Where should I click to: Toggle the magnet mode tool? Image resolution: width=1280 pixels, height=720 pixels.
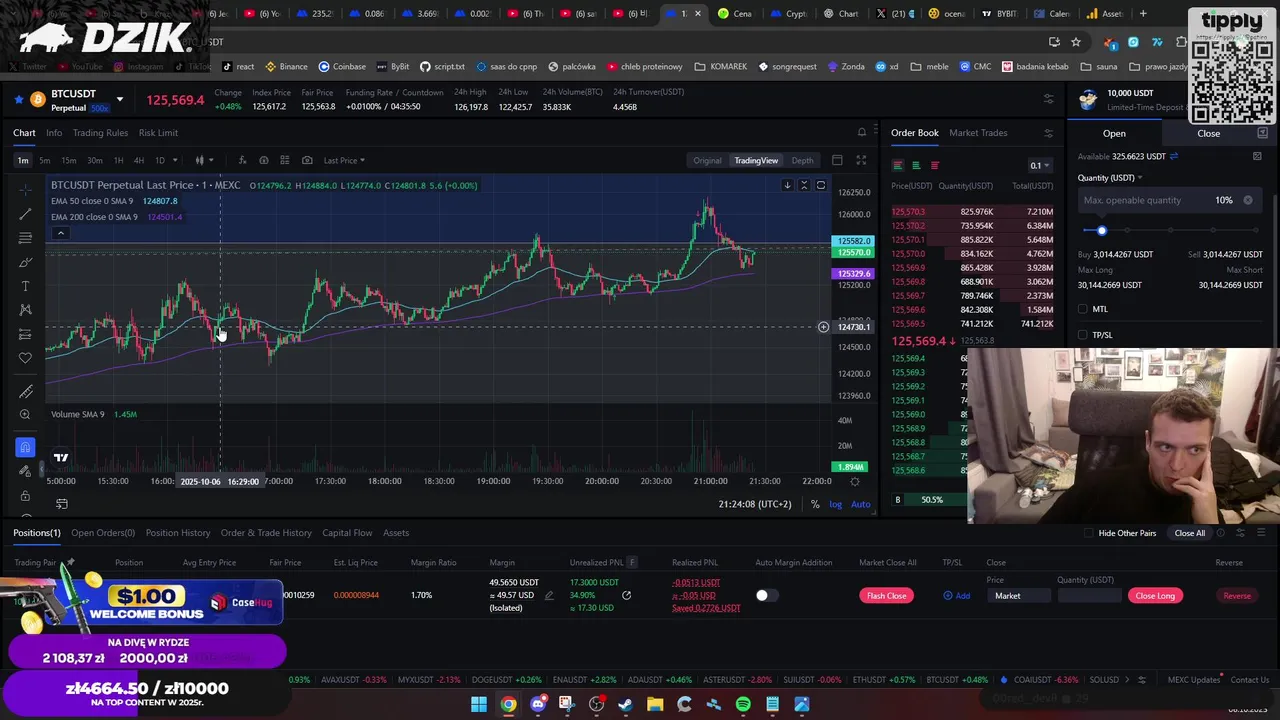point(25,447)
